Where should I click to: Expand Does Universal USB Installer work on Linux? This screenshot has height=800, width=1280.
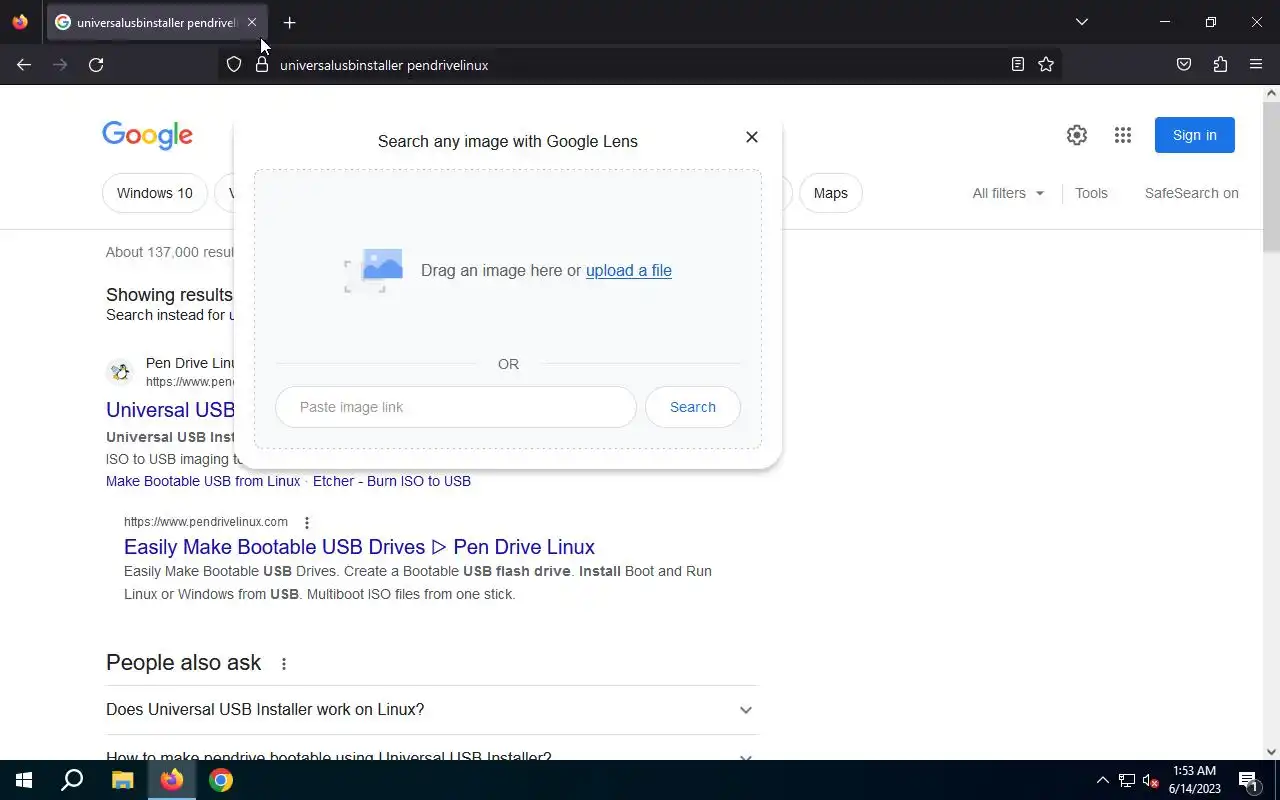432,710
